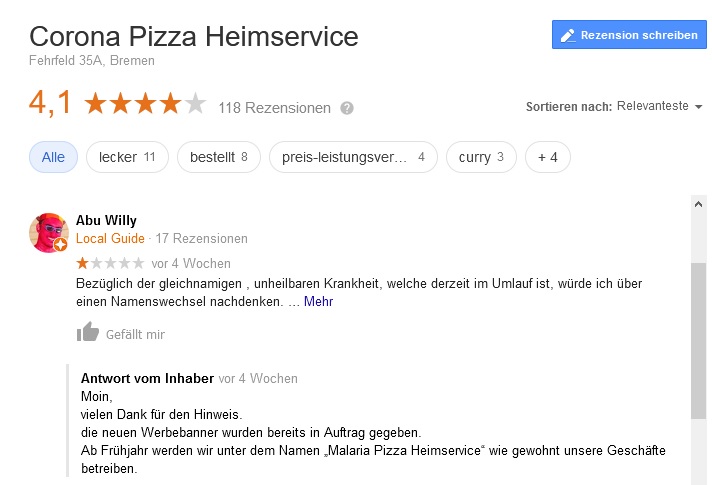The height and width of the screenshot is (485, 712).
Task: Click the '118 Rezensionen' count text
Action: [274, 108]
